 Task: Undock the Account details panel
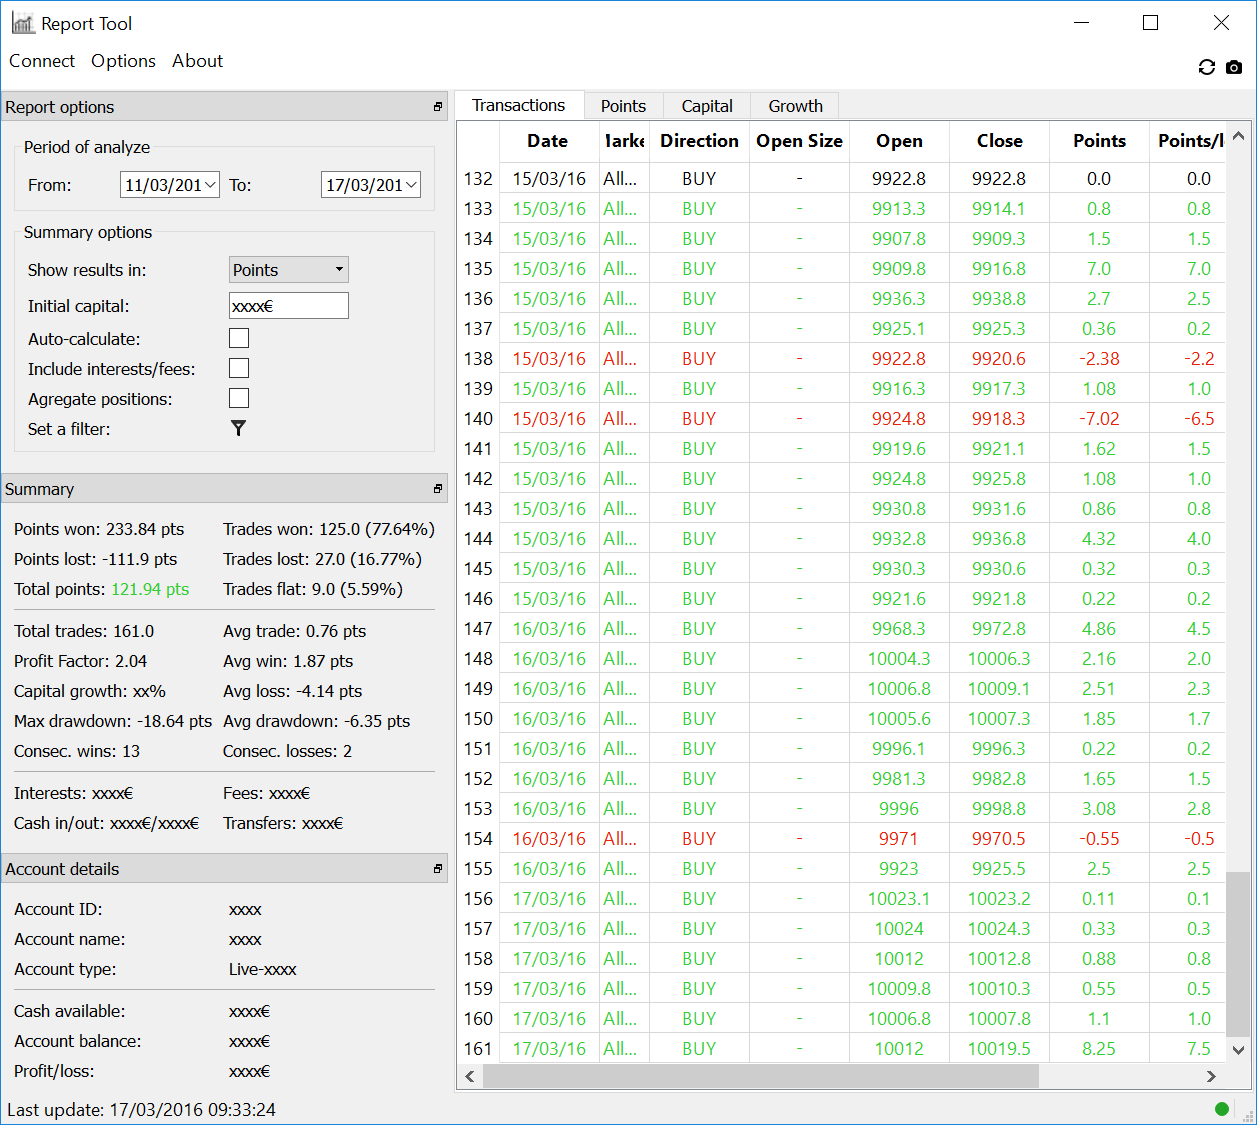coord(437,869)
